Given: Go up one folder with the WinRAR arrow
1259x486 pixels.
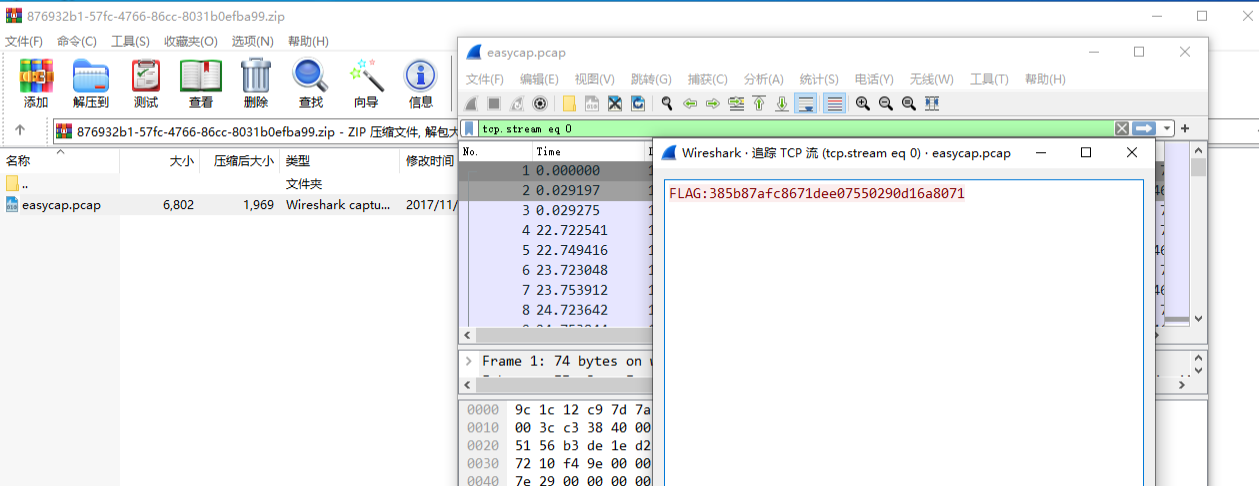Looking at the screenshot, I should [x=19, y=130].
